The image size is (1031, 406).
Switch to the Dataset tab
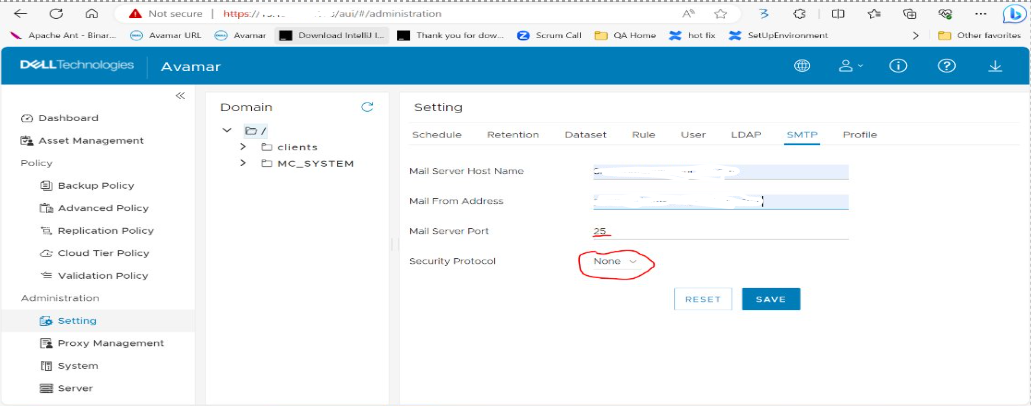(x=586, y=134)
